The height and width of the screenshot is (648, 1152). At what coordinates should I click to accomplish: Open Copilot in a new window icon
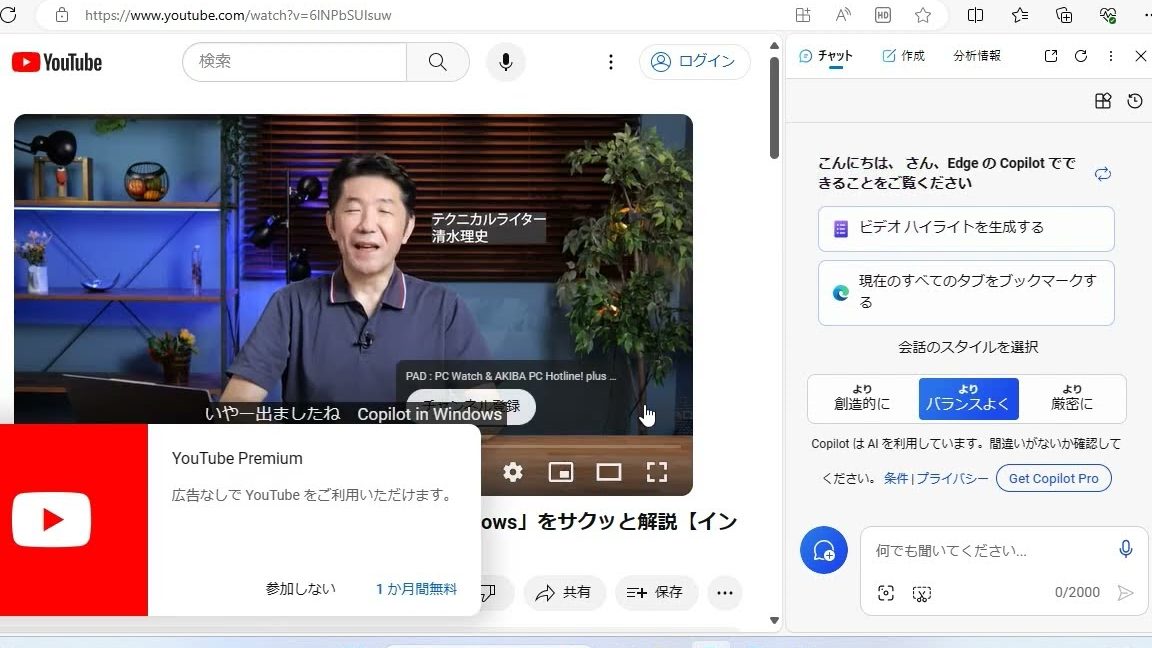(x=1051, y=56)
